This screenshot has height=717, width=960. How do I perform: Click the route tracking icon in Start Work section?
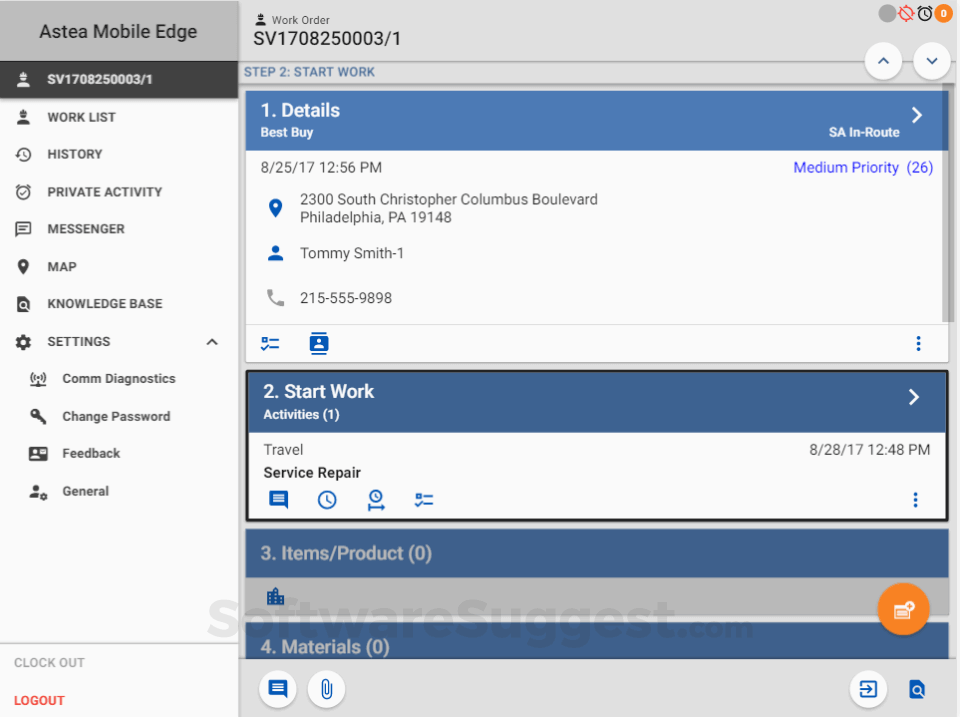(x=375, y=499)
